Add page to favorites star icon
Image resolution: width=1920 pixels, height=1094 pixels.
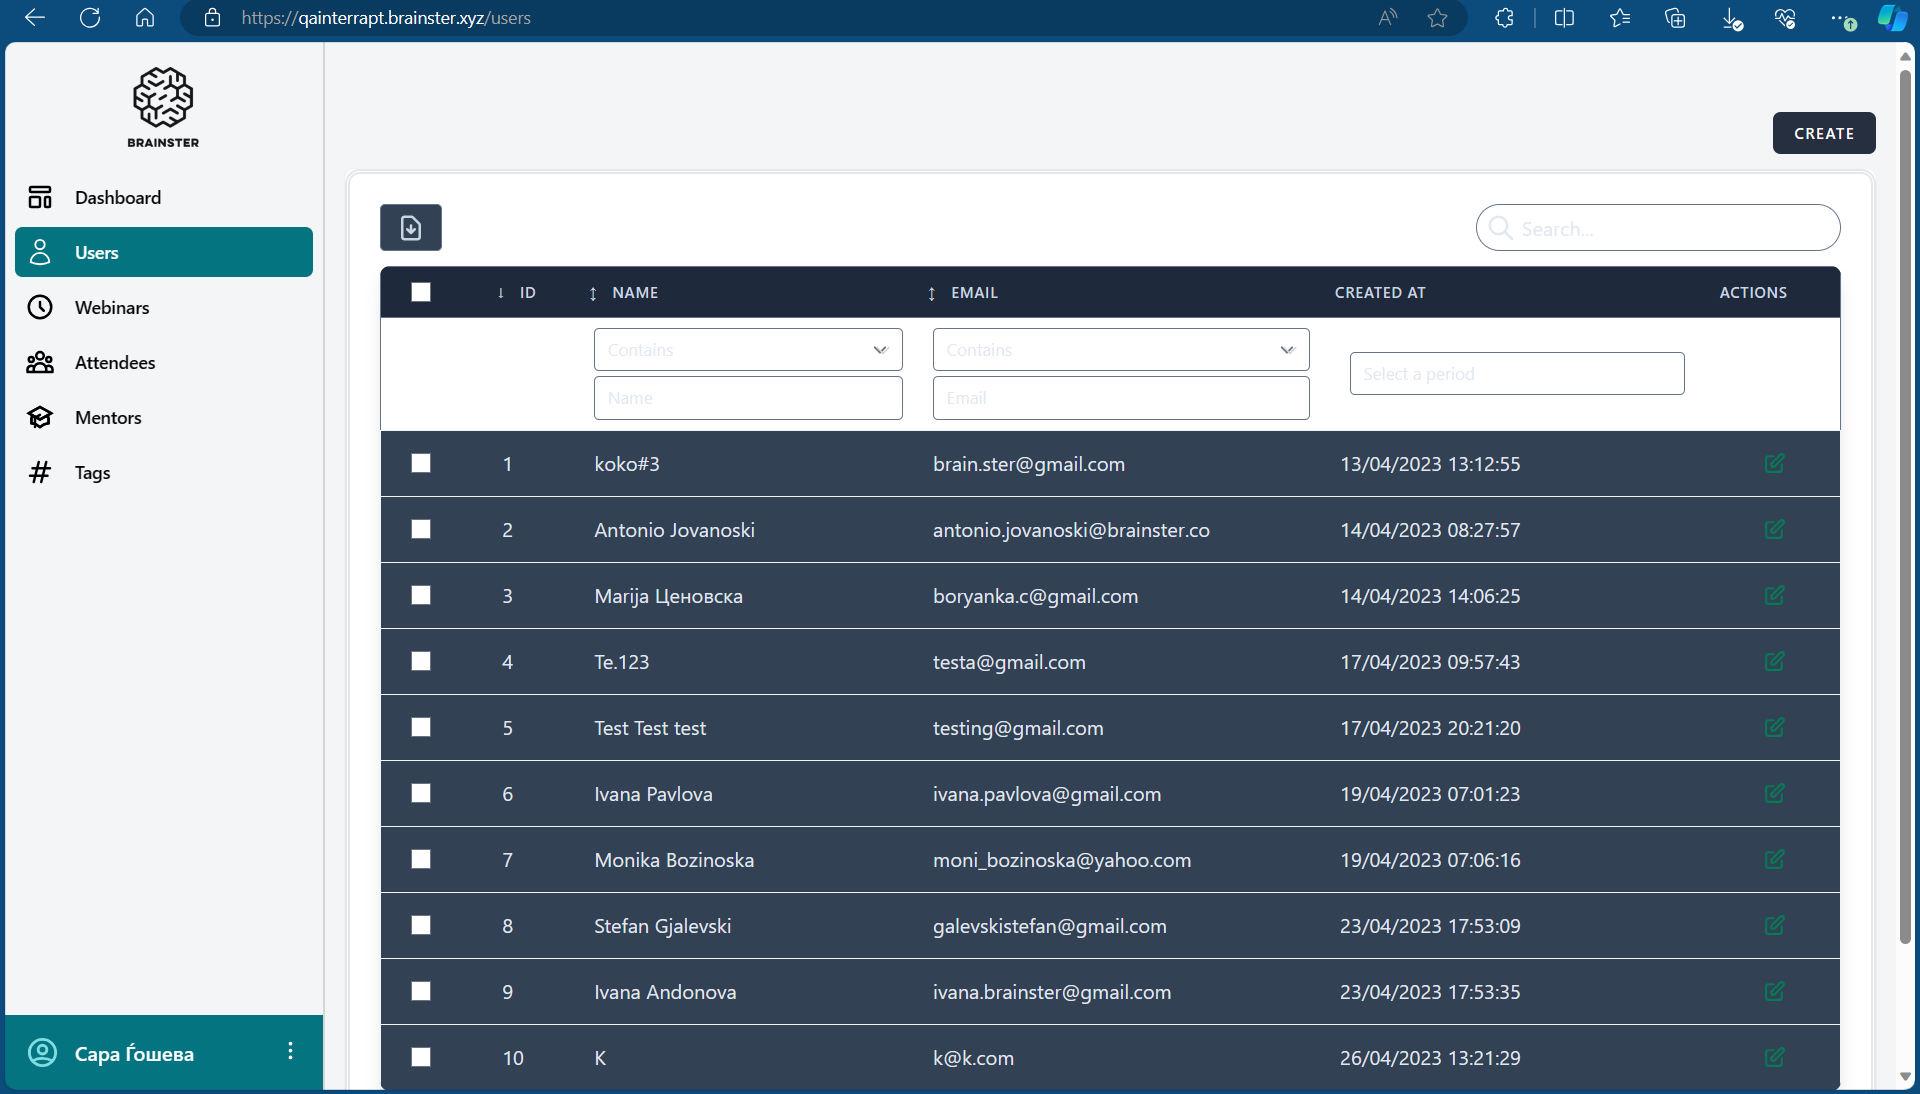tap(1437, 18)
